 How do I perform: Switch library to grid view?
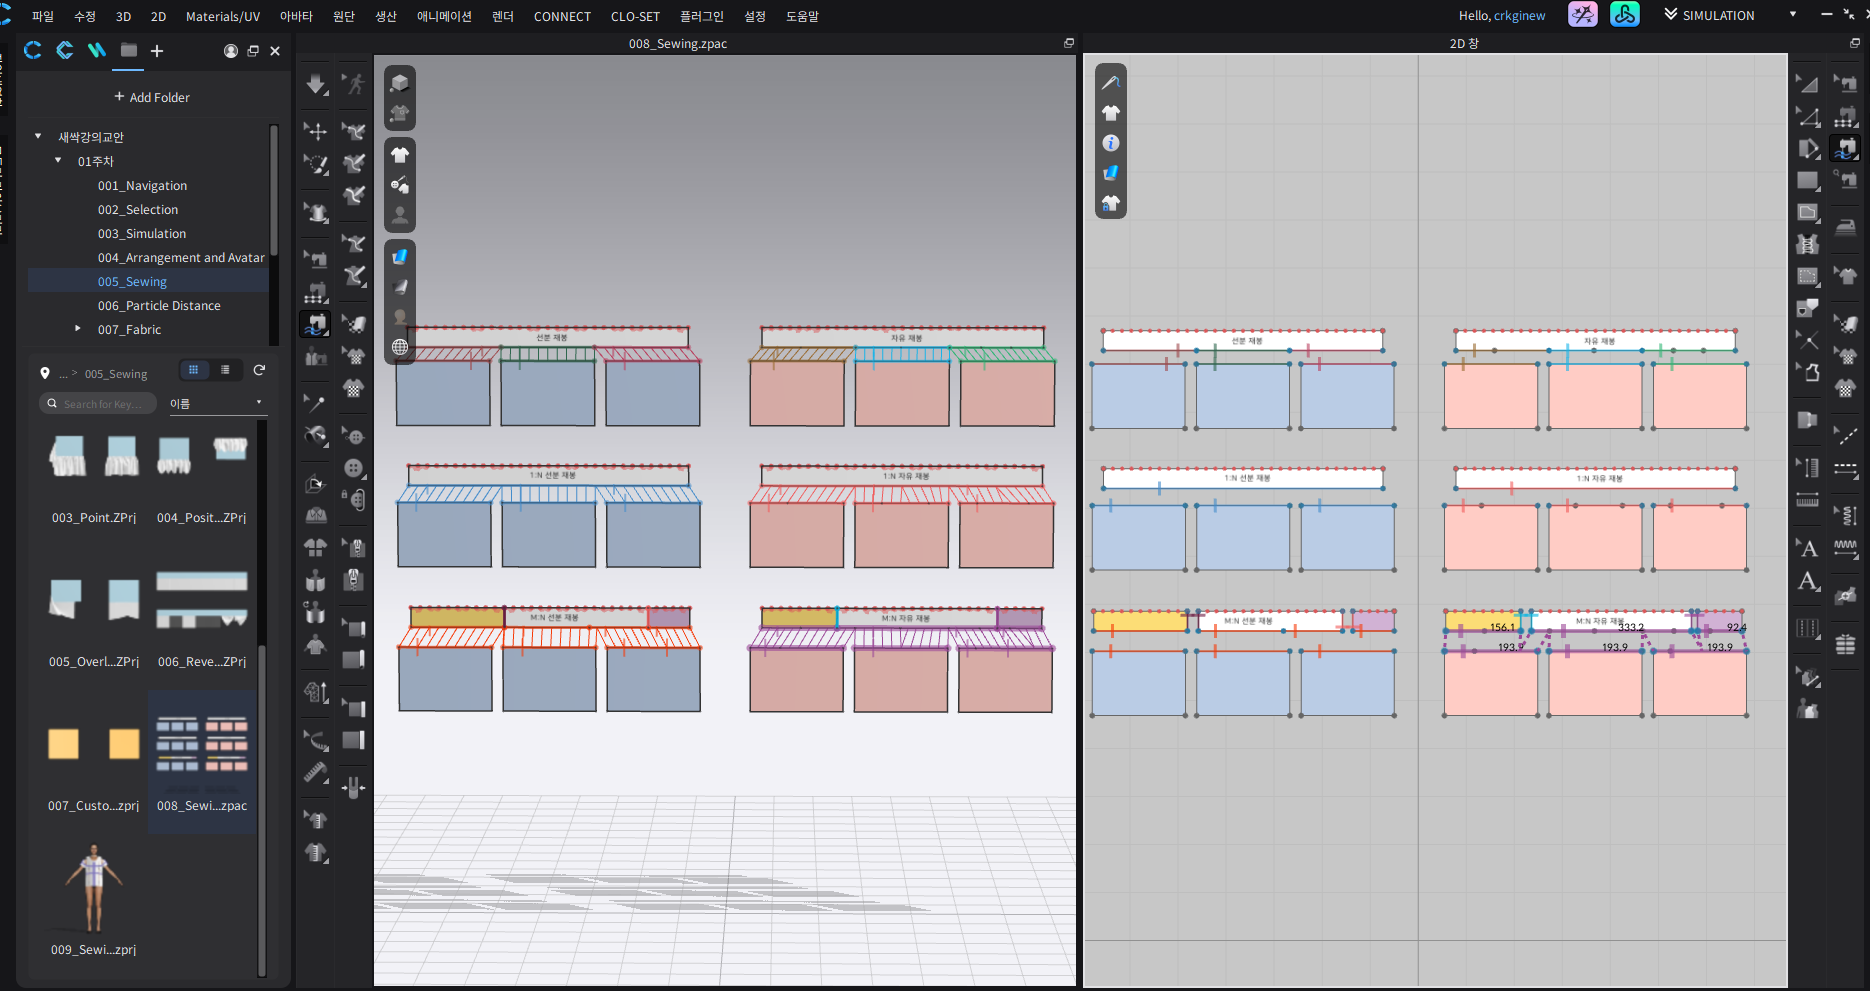pos(193,370)
